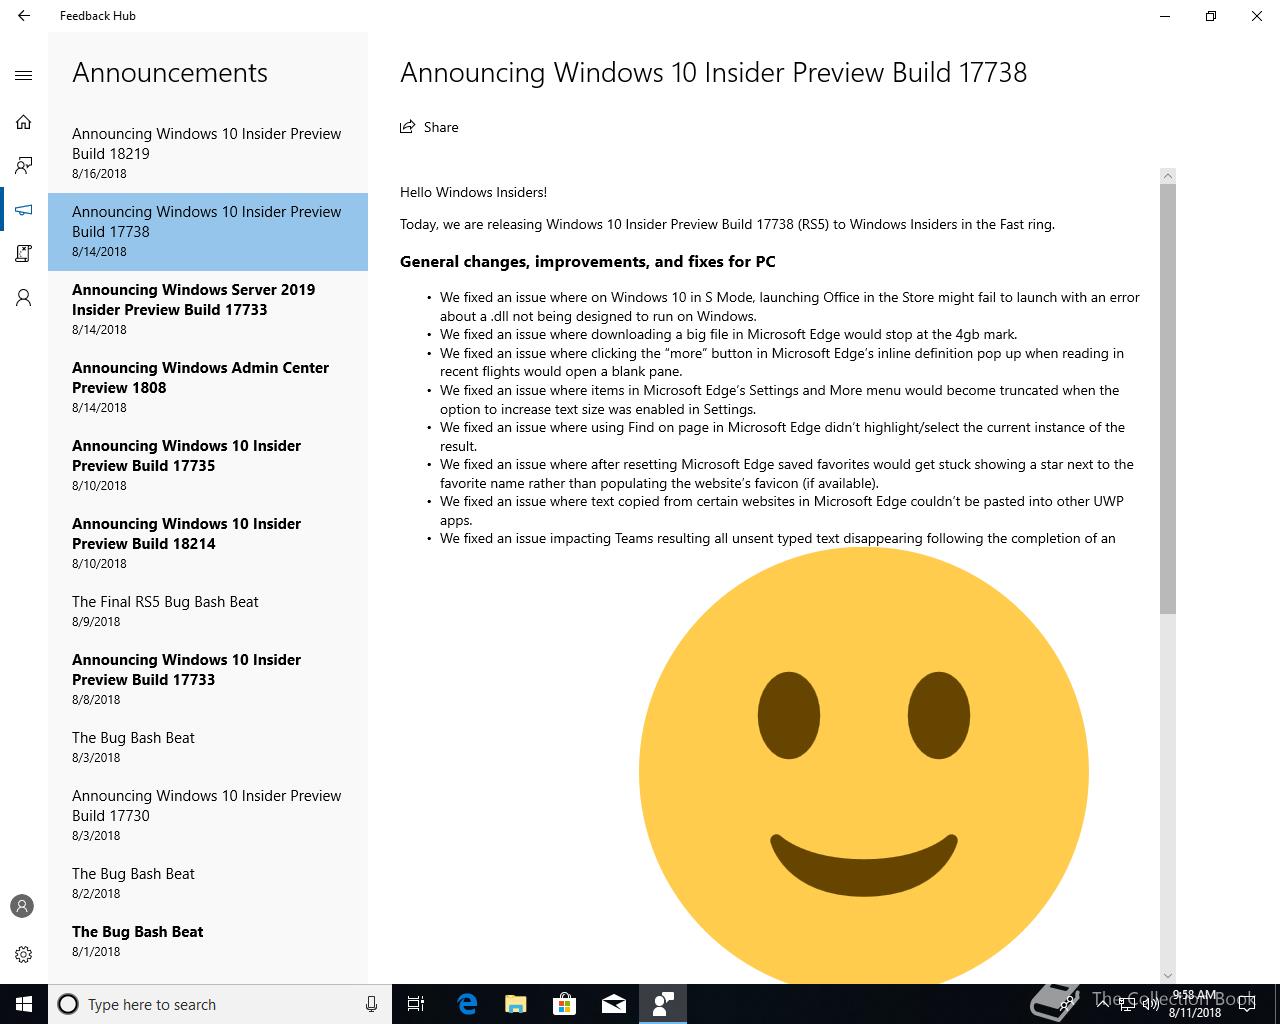Image resolution: width=1280 pixels, height=1024 pixels.
Task: Click the article scrollbar up arrow
Action: [x=1168, y=176]
